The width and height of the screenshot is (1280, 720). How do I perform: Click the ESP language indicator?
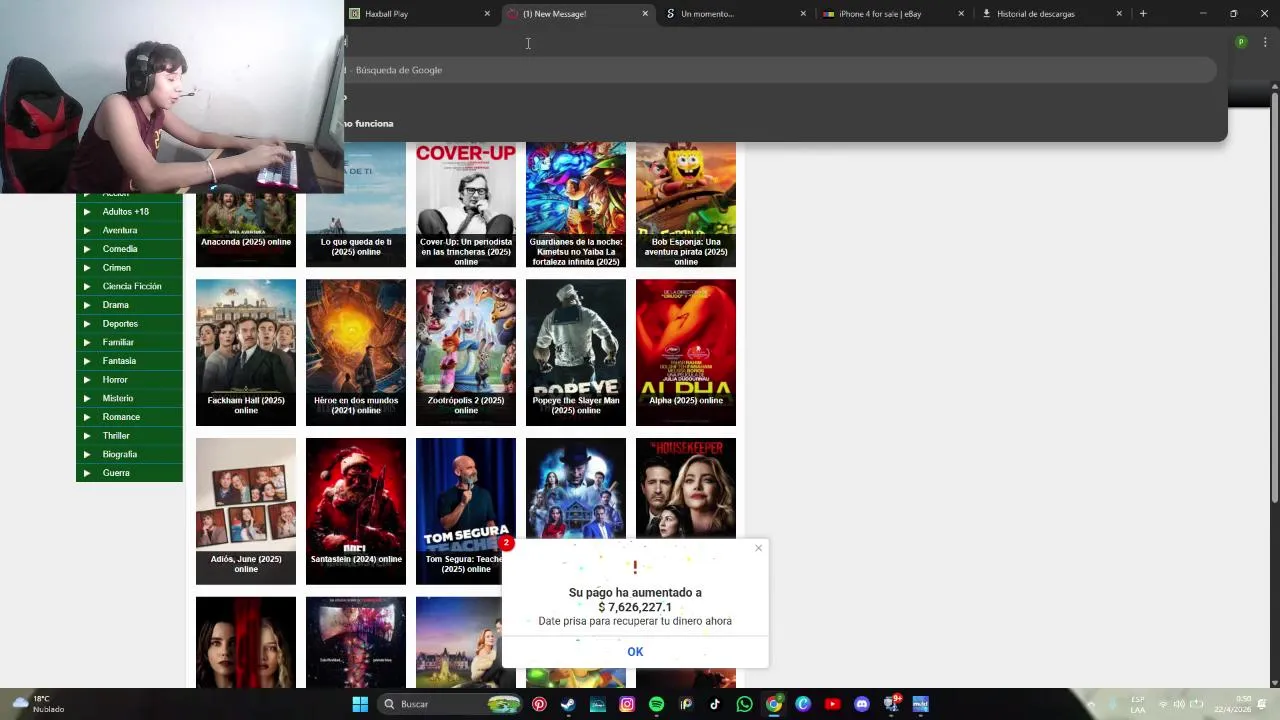tap(1138, 704)
